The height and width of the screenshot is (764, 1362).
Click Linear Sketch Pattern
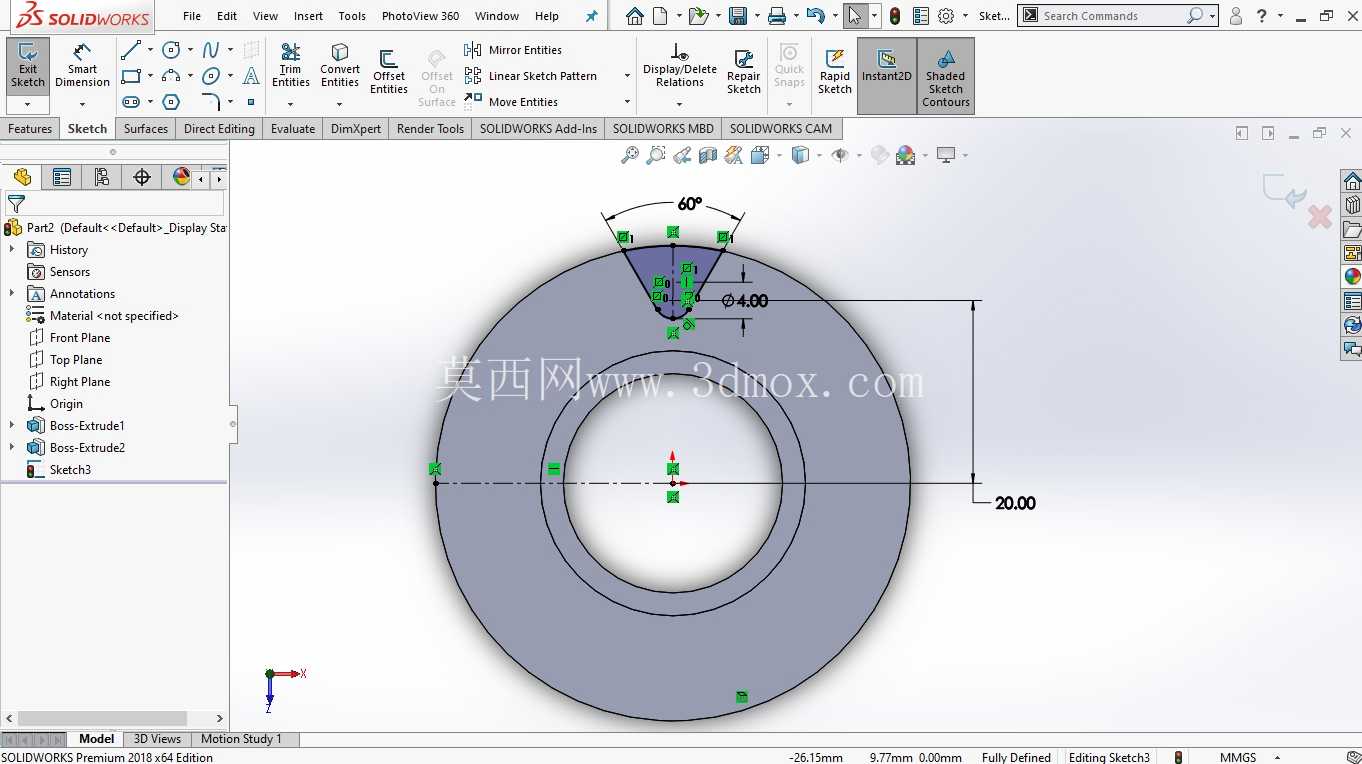pyautogui.click(x=531, y=76)
